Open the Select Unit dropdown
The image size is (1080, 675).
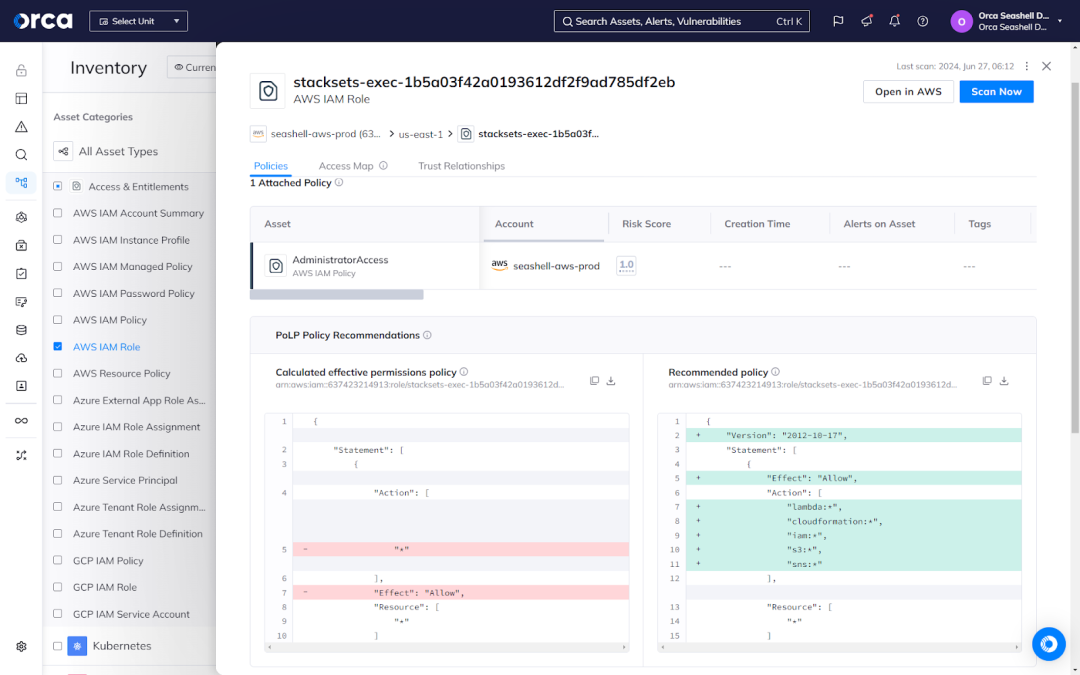138,21
